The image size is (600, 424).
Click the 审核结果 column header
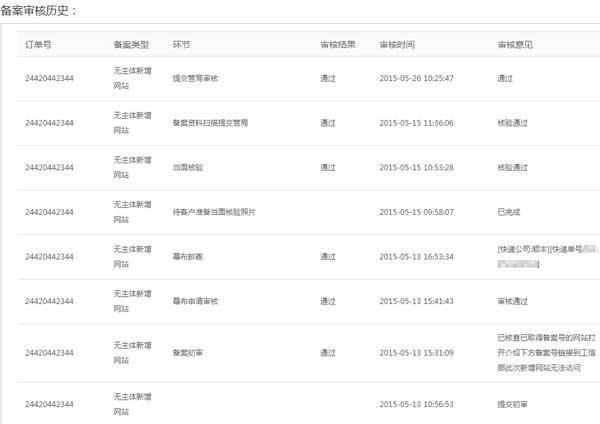(336, 45)
